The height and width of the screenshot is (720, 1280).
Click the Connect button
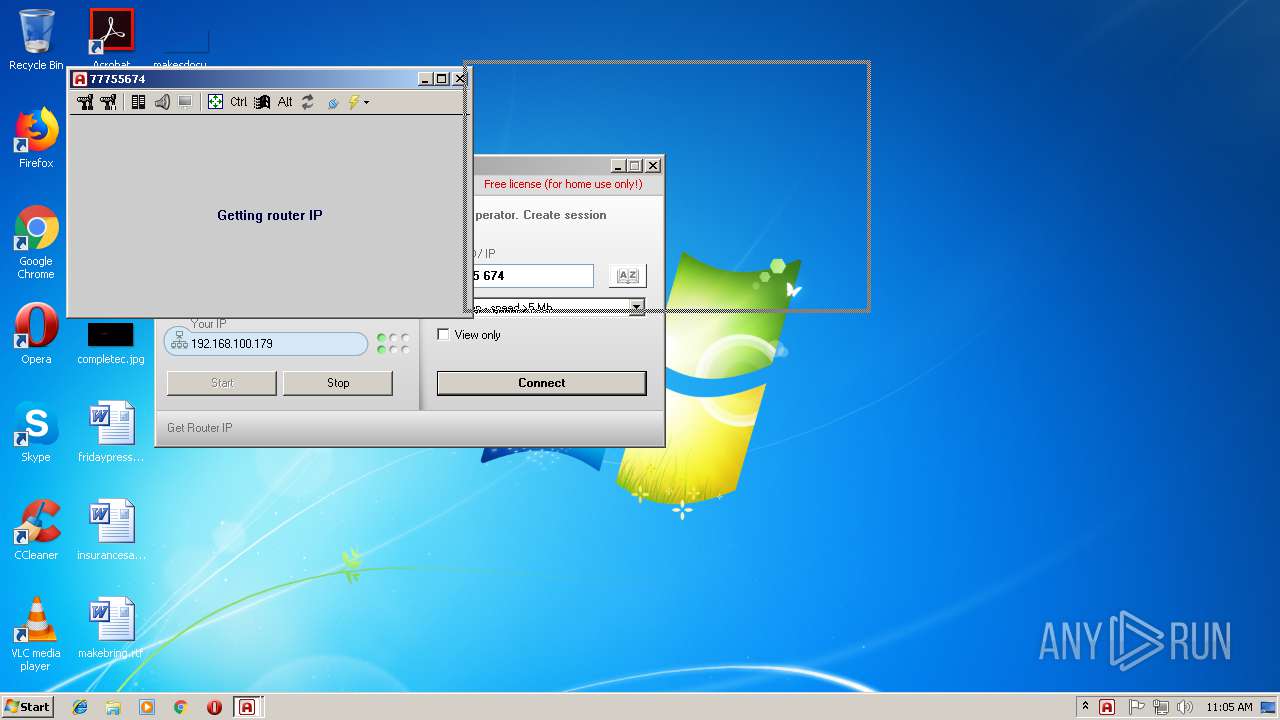[541, 383]
